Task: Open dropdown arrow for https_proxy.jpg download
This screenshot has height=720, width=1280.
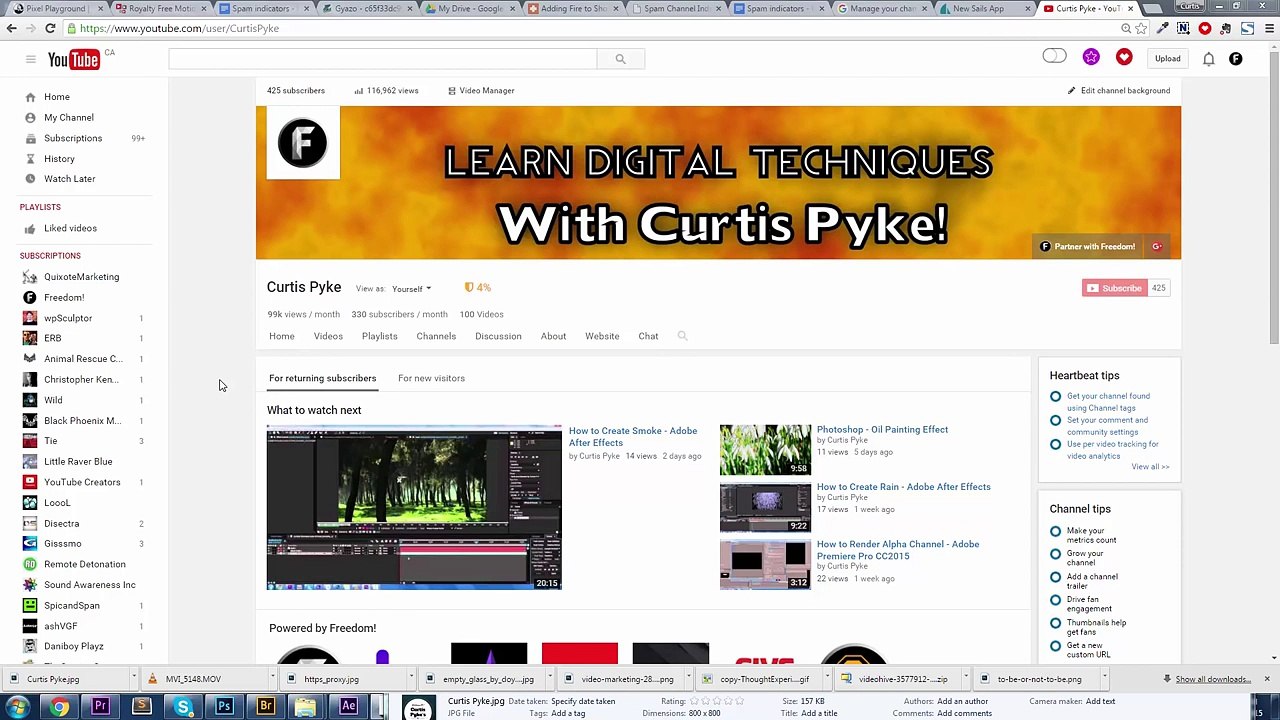Action: (x=410, y=680)
